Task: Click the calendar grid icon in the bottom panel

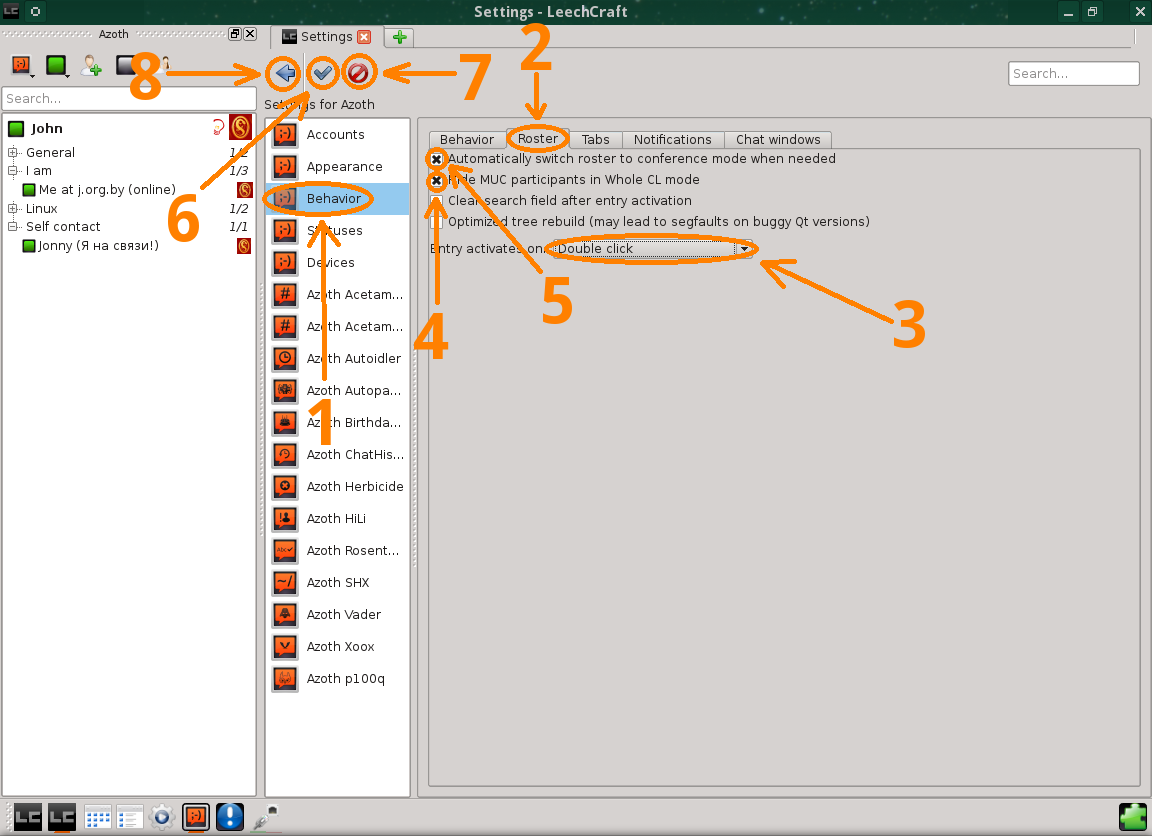Action: click(97, 817)
